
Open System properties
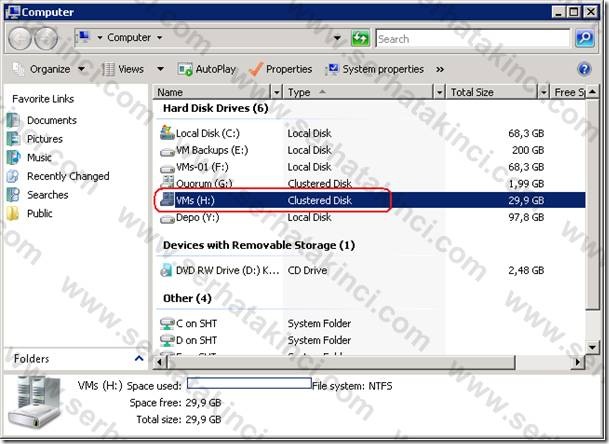[375, 69]
